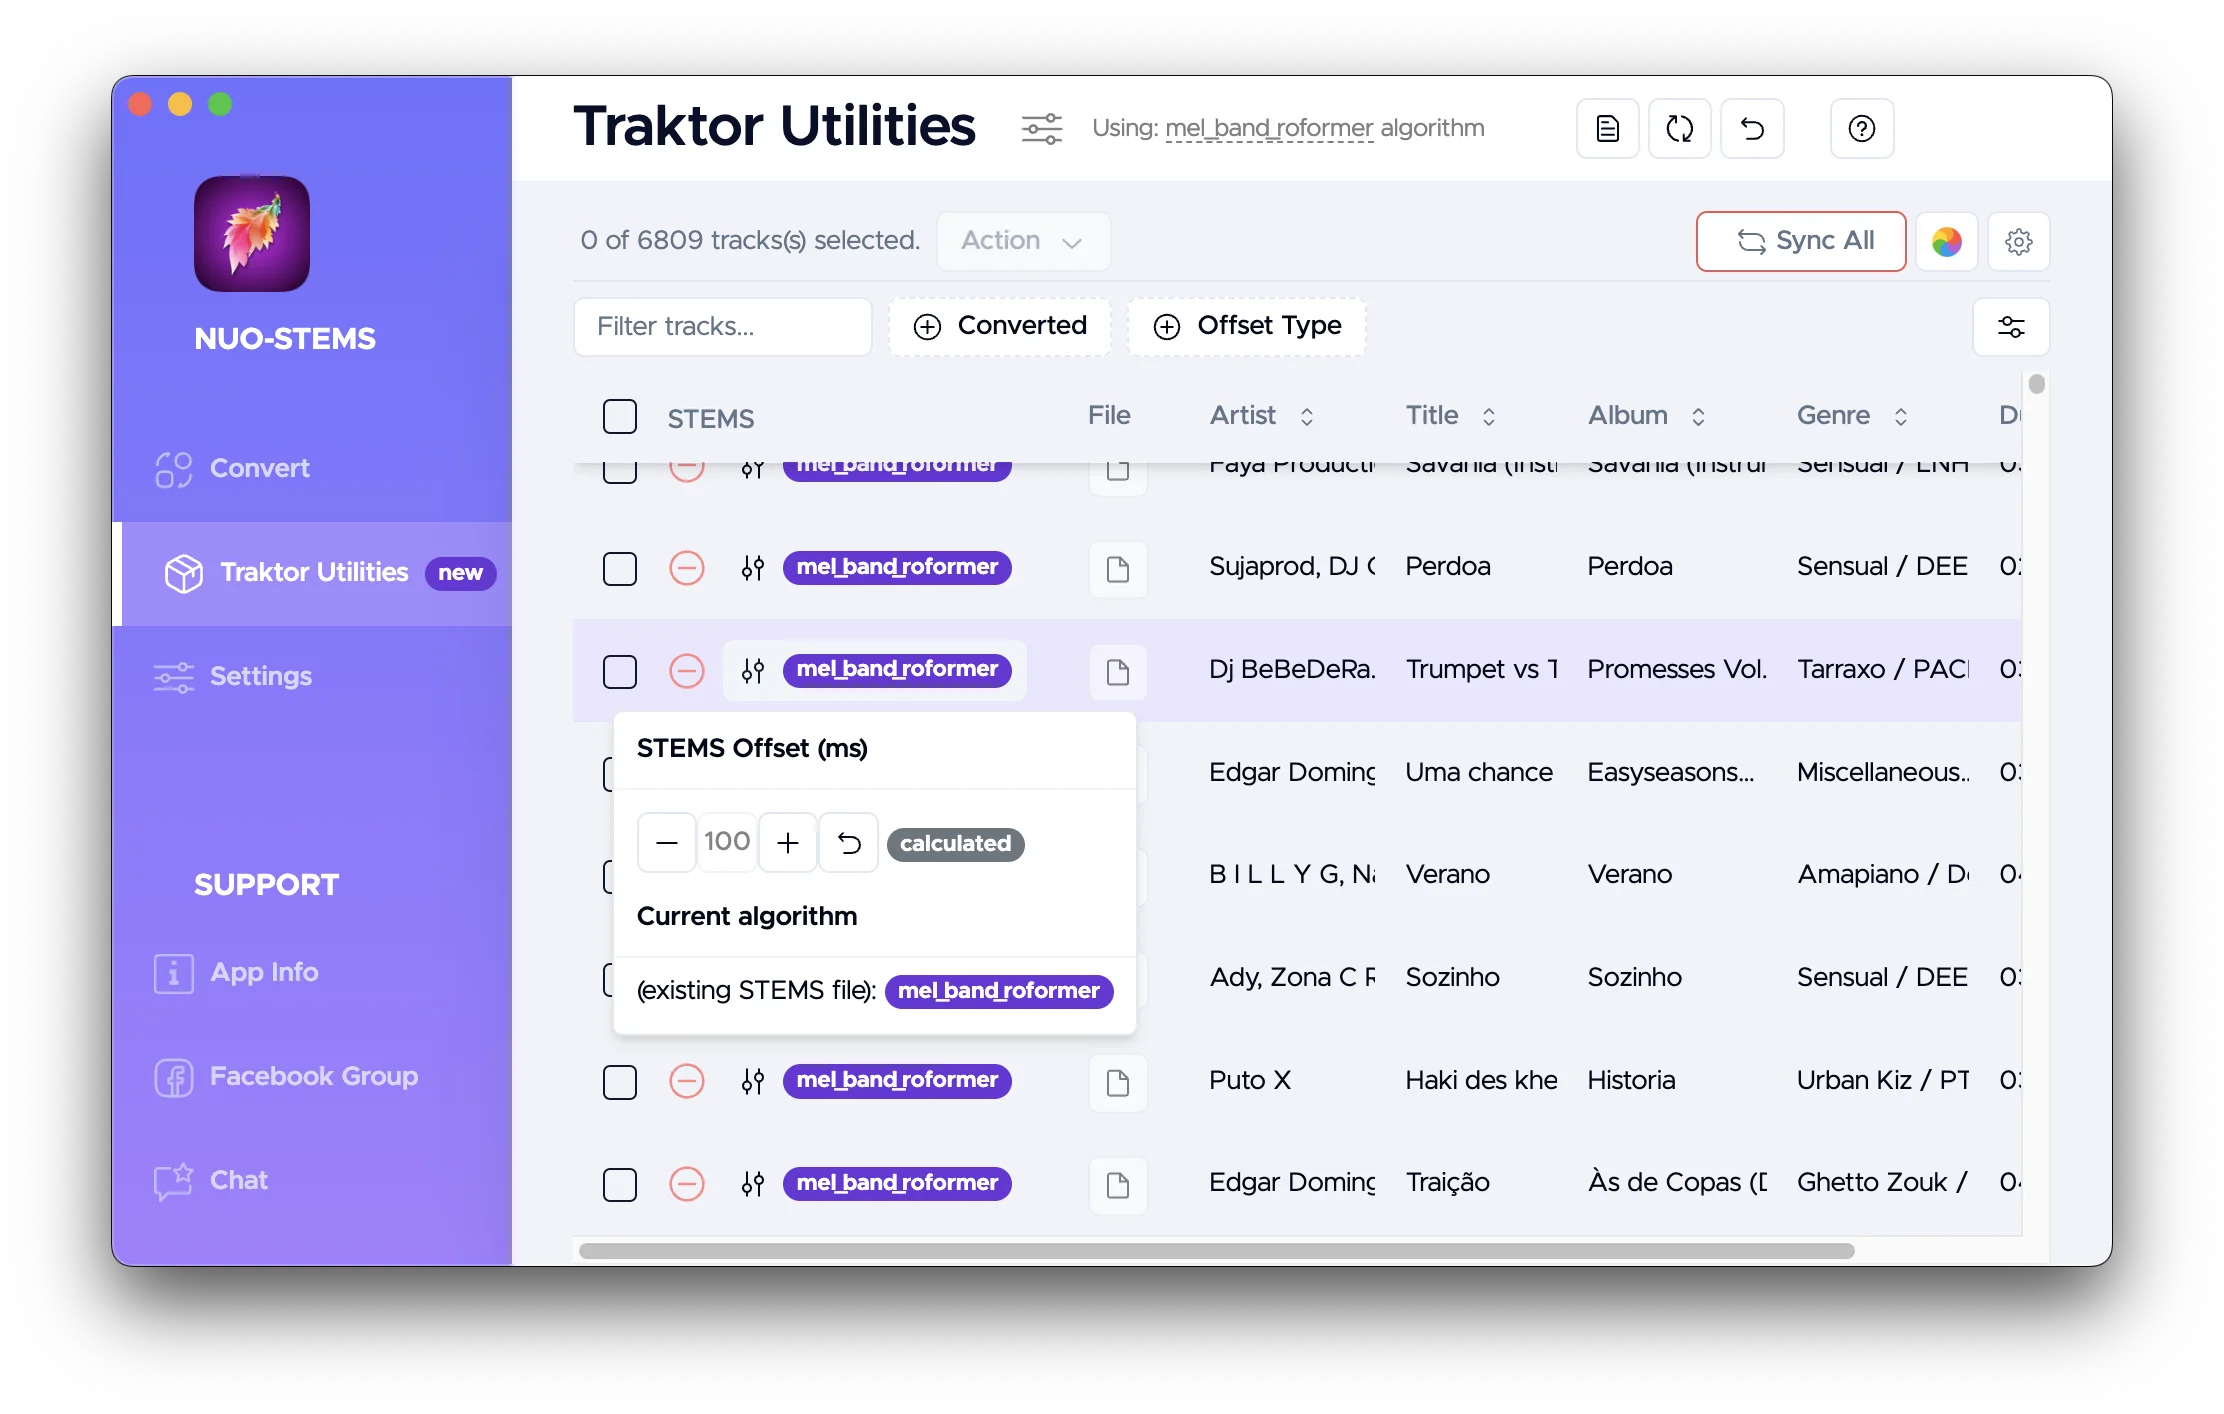Screen dimensions: 2224x1414
Task: Open offset sliders icon in Traição row
Action: pyautogui.click(x=753, y=1184)
